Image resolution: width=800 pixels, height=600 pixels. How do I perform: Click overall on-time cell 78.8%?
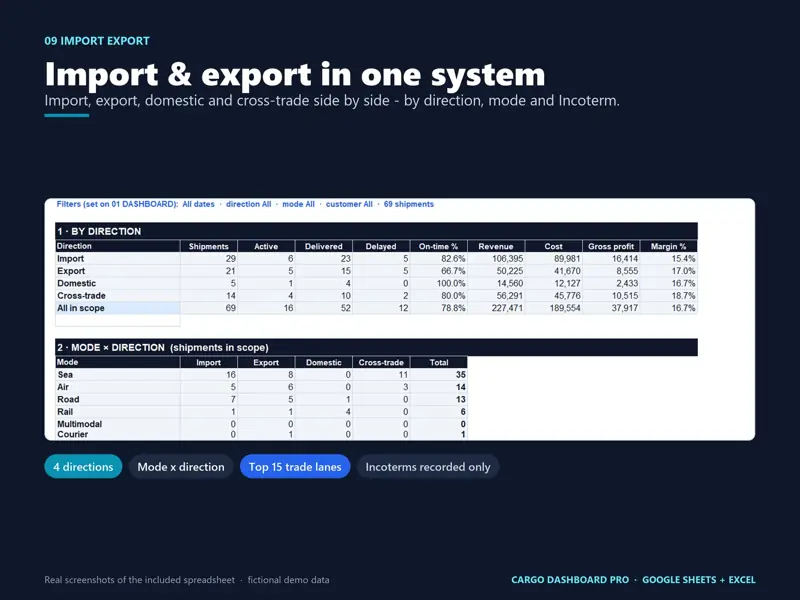click(438, 308)
